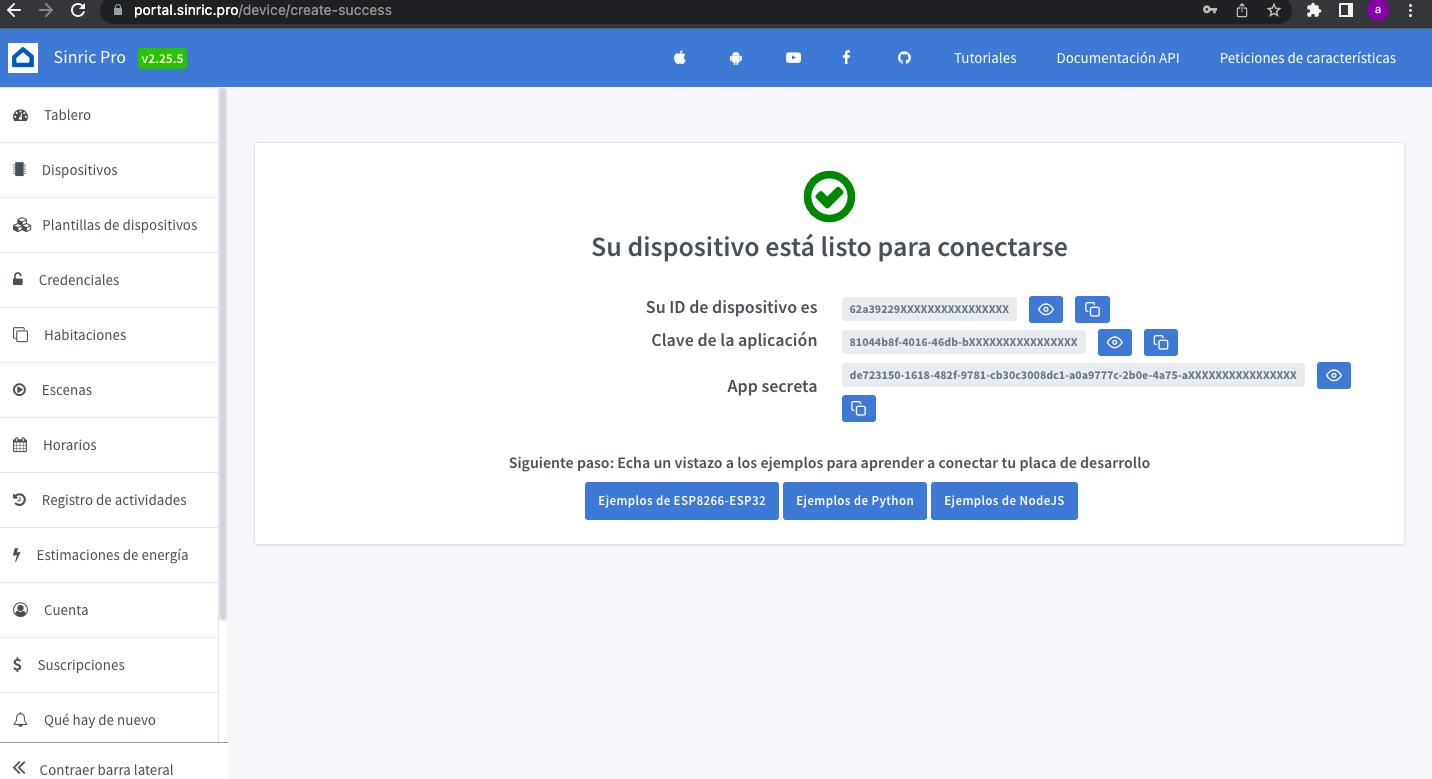Unmask the App secreta with eye button

click(x=1333, y=376)
